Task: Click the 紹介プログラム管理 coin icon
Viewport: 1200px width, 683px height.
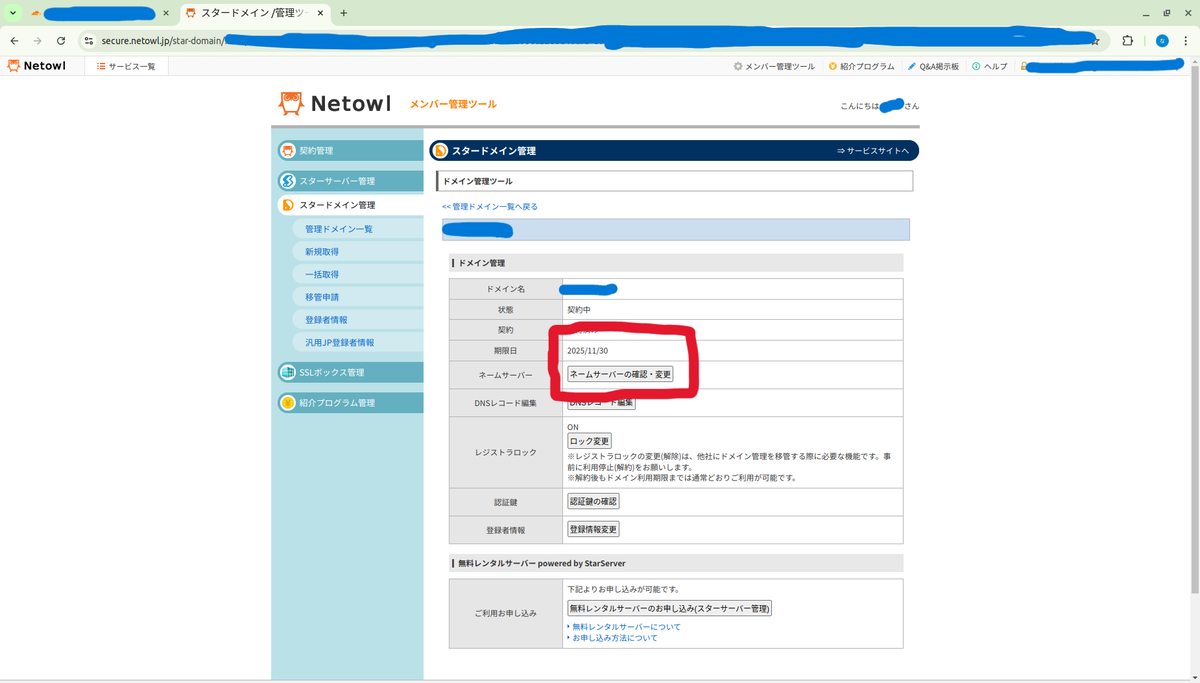Action: (x=288, y=403)
